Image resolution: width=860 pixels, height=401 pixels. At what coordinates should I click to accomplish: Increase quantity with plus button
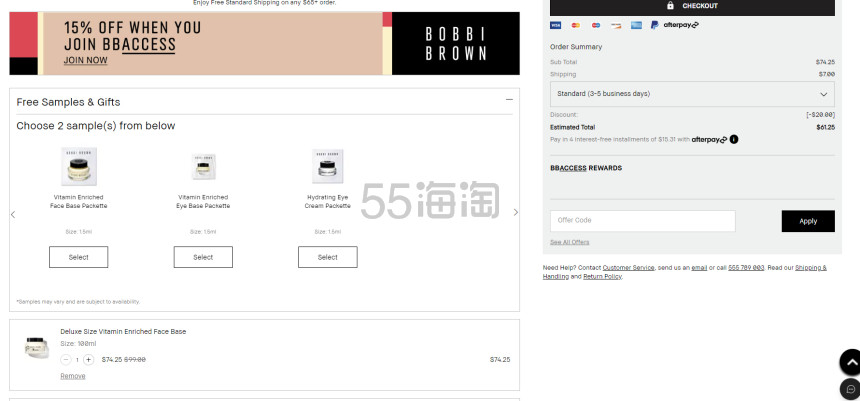pos(88,360)
